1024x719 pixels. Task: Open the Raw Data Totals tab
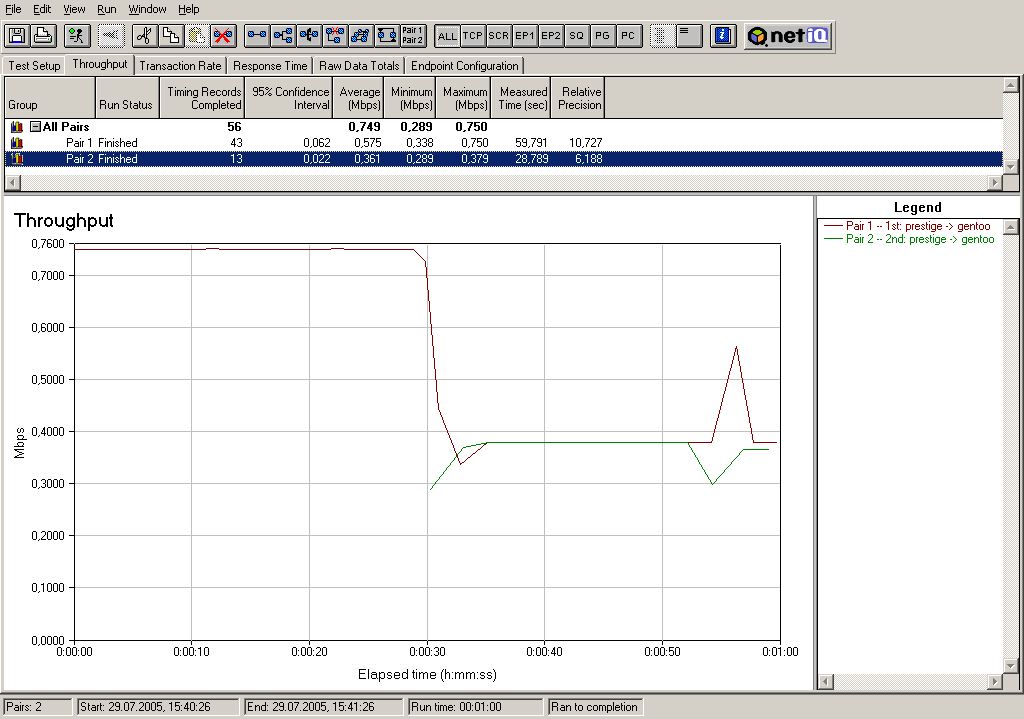[x=359, y=65]
